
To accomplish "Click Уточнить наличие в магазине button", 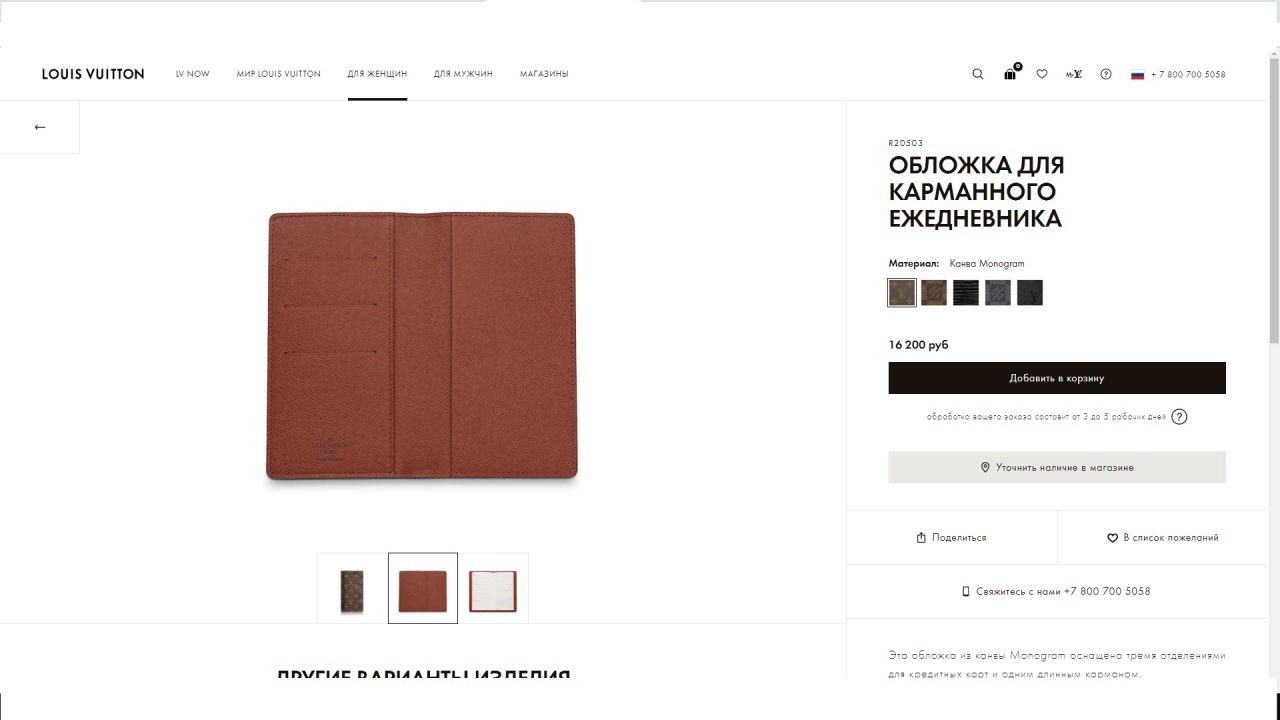I will [1057, 467].
